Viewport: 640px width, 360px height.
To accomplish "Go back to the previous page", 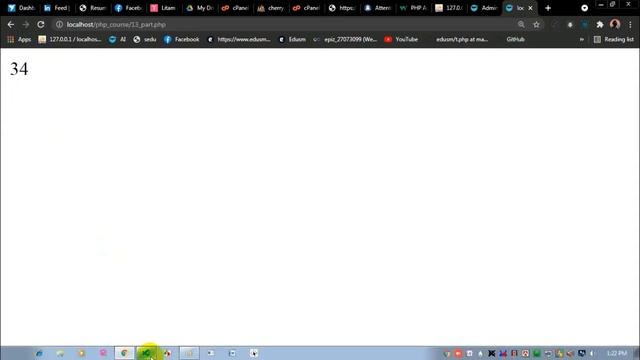I will (11, 24).
